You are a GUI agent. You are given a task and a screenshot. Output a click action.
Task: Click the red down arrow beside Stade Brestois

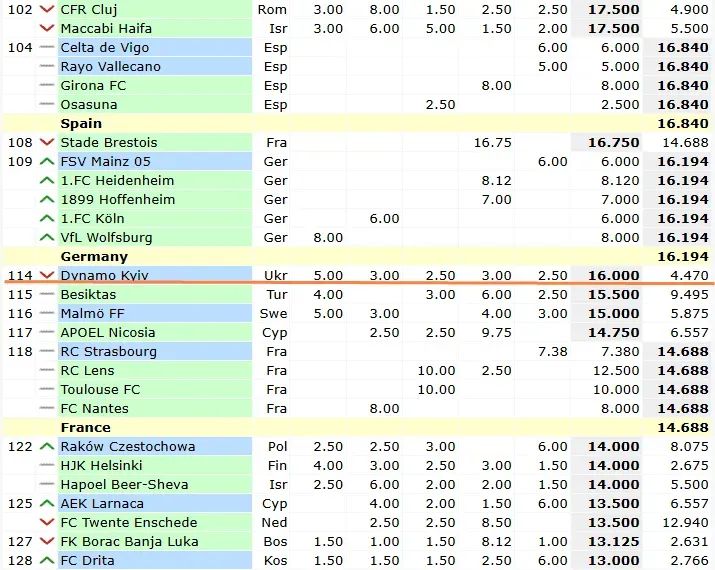click(46, 142)
